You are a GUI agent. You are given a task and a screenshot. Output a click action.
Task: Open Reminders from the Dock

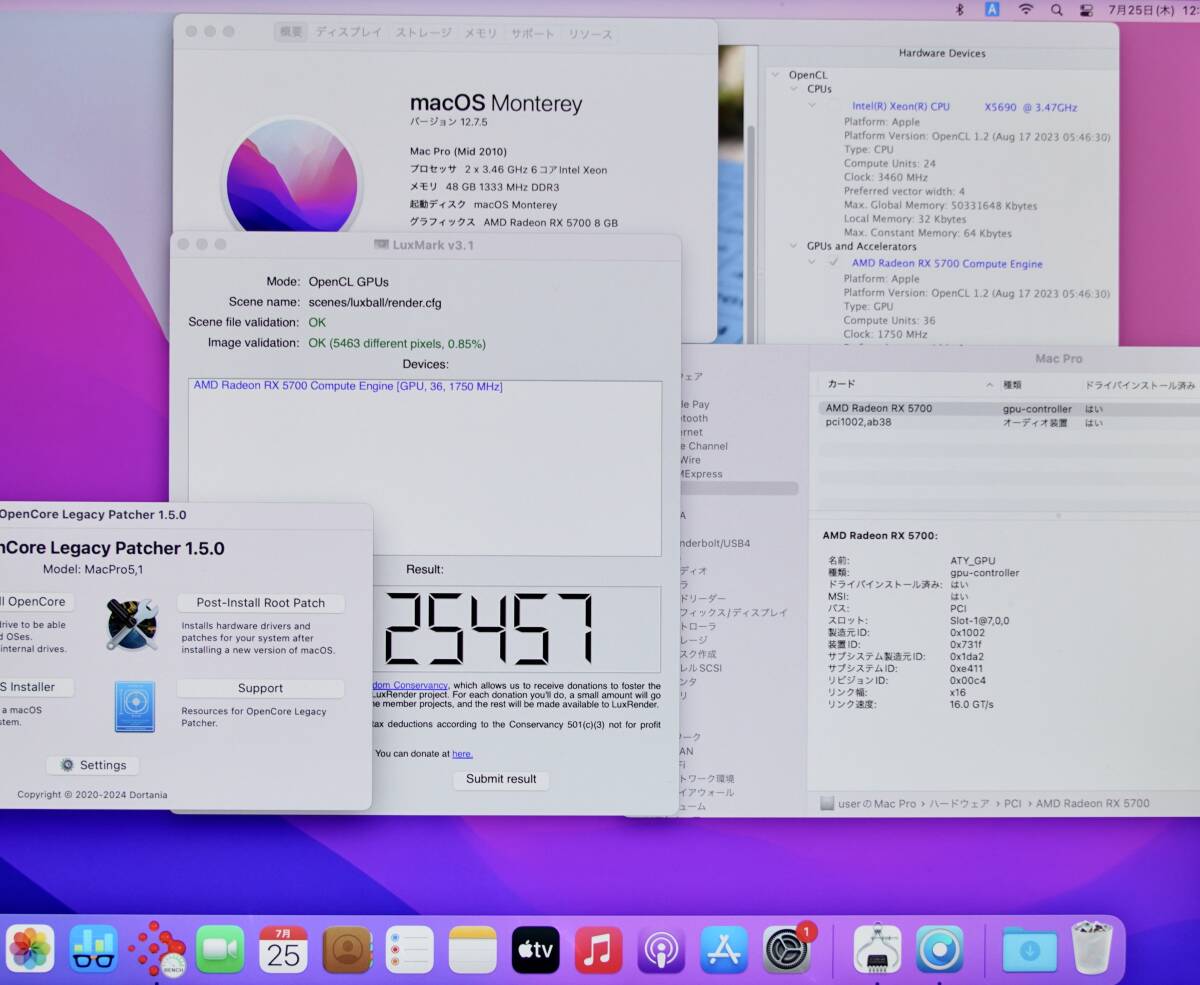pos(410,949)
